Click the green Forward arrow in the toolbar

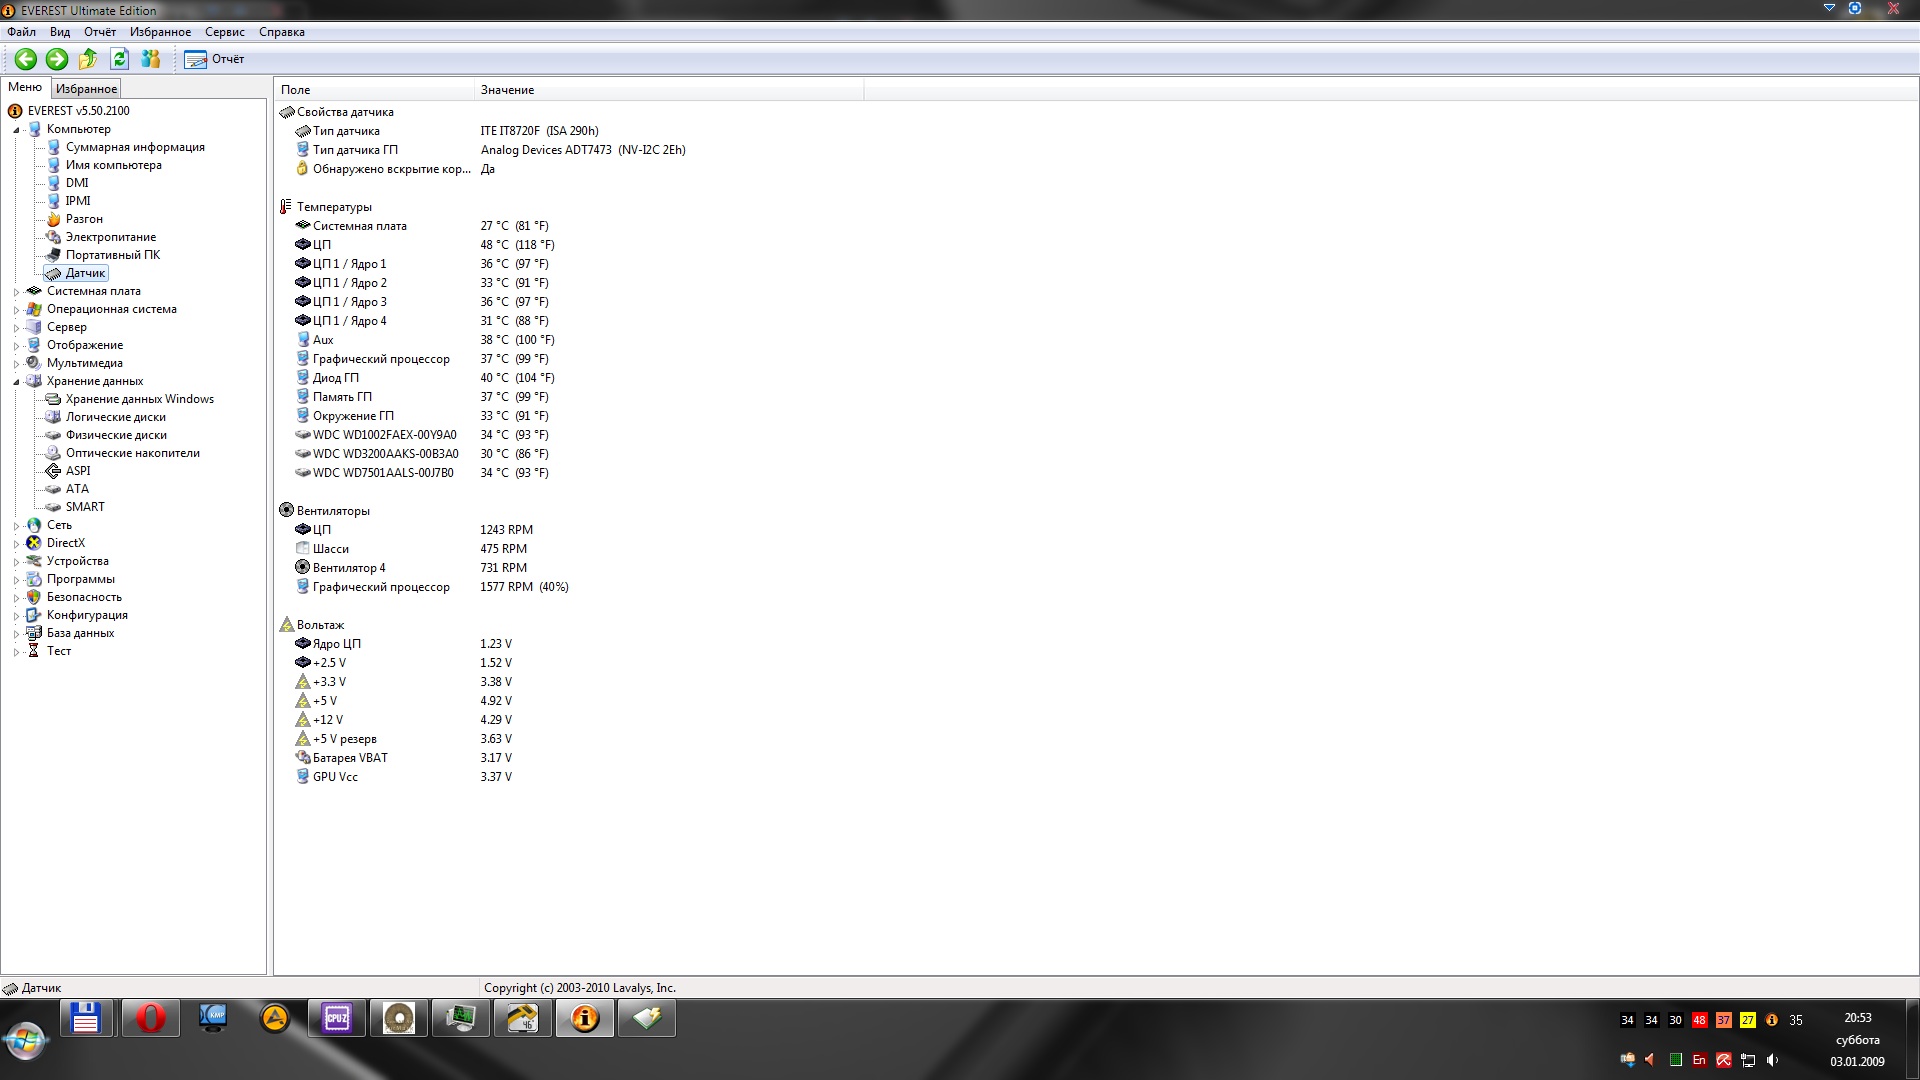[x=57, y=59]
